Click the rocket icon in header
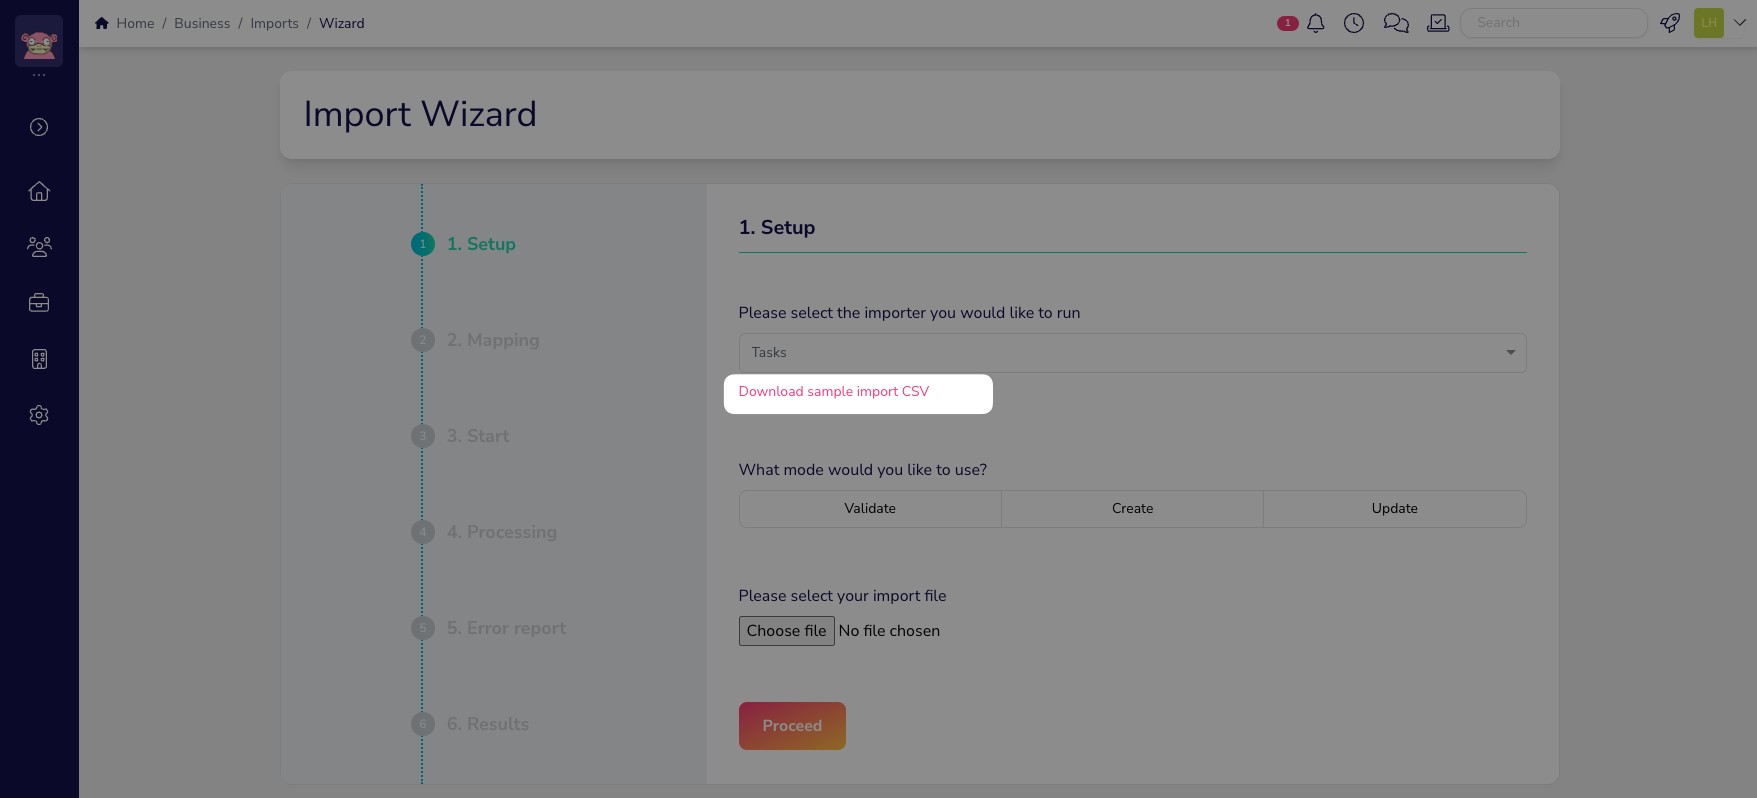Screen dimensions: 1757x798 pyautogui.click(x=1670, y=23)
